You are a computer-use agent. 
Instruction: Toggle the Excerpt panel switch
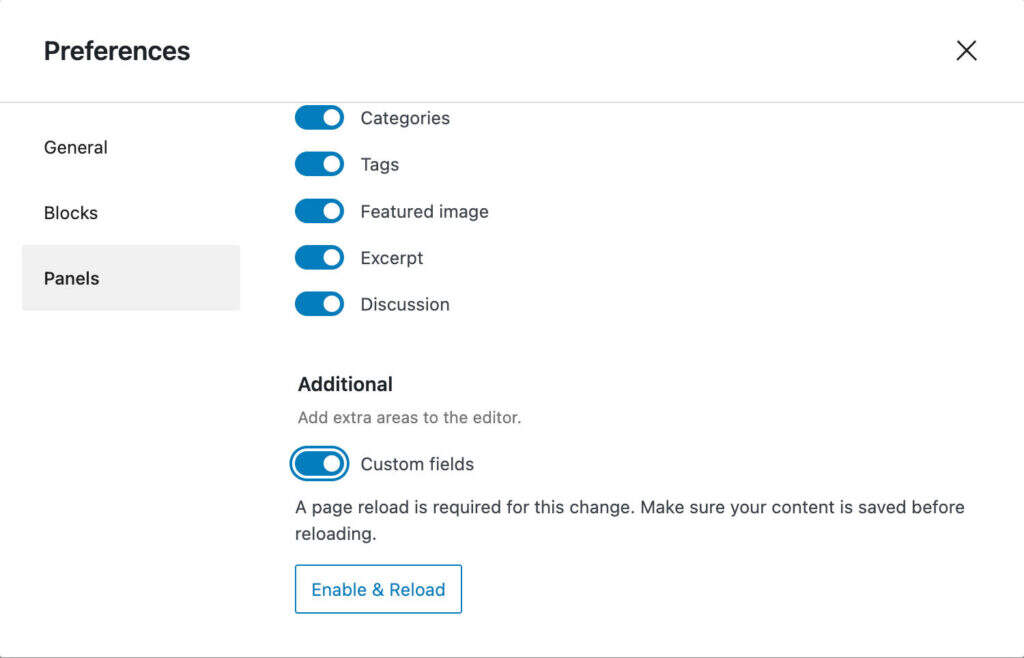coord(319,258)
